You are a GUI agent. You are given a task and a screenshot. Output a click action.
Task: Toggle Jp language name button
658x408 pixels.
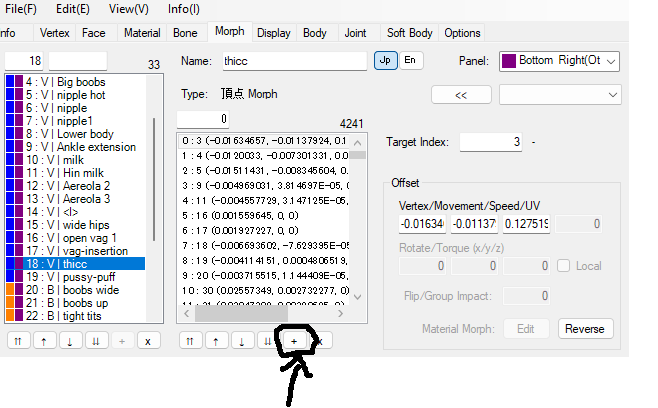point(385,60)
